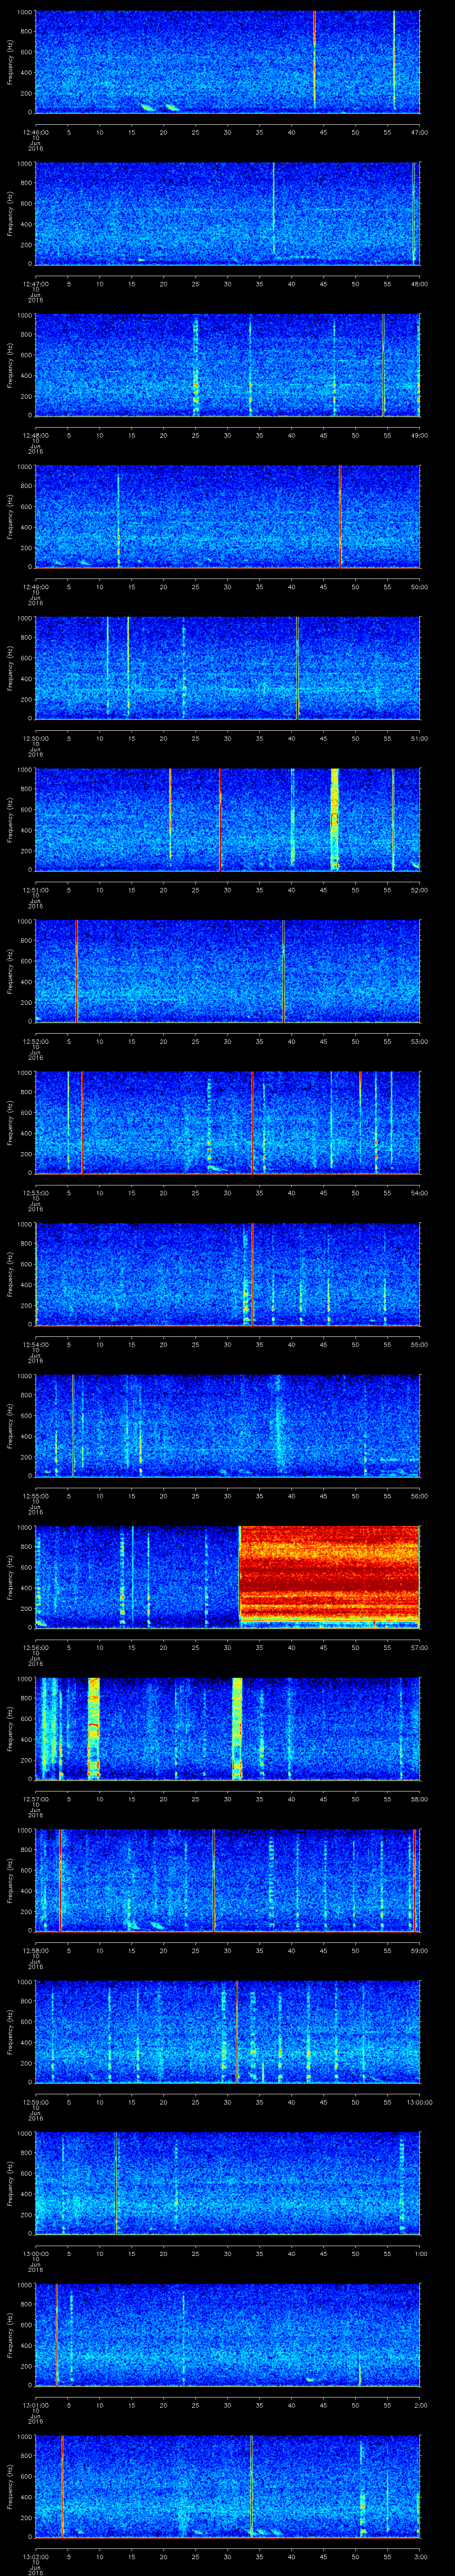The height and width of the screenshot is (2576, 455).
Task: Click the spectrogram panel starting at 12:49:00
Action: coord(228,516)
